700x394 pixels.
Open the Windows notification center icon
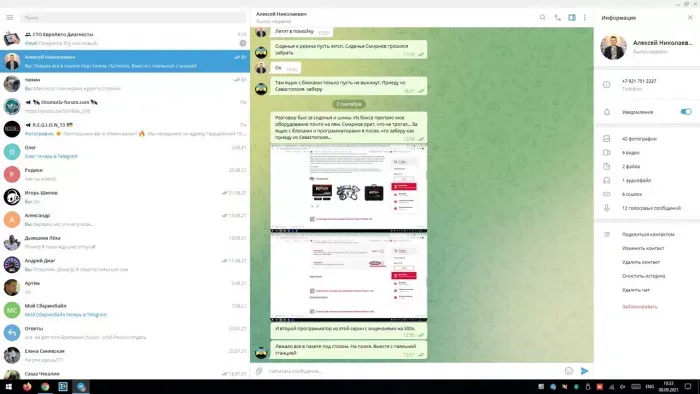(688, 386)
